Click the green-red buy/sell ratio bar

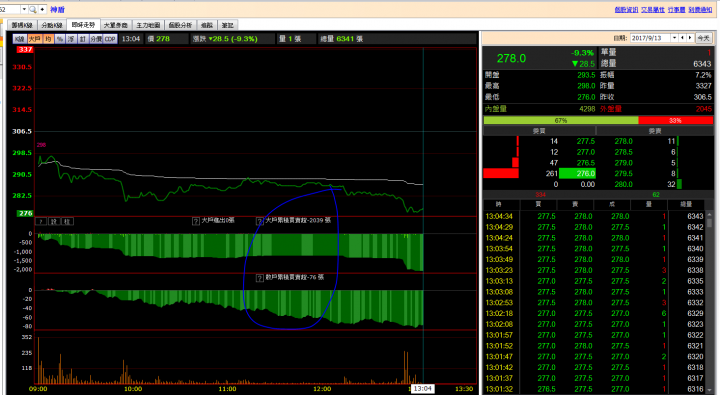point(598,120)
